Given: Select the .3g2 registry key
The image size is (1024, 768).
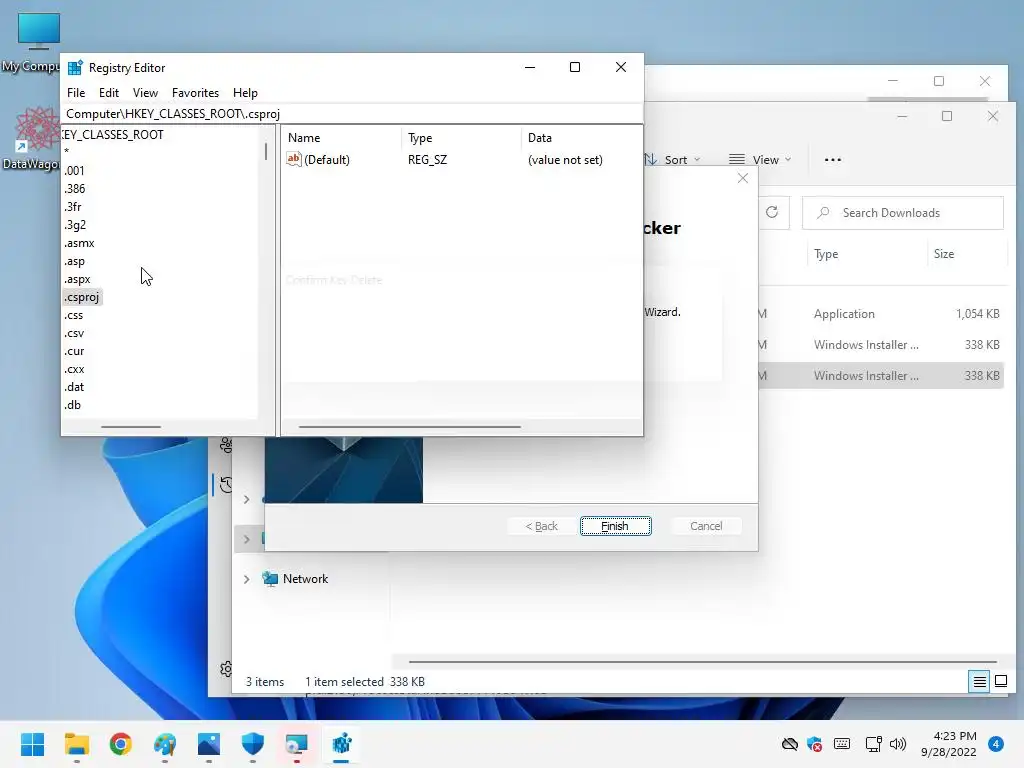Looking at the screenshot, I should (75, 225).
